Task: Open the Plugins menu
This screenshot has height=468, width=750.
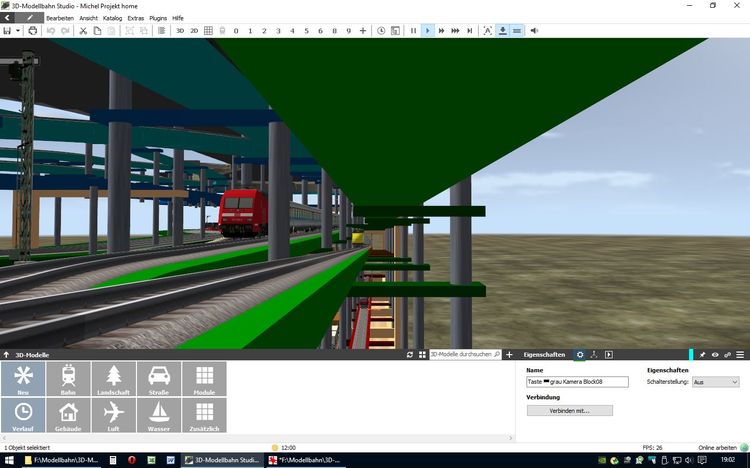Action: click(x=158, y=18)
